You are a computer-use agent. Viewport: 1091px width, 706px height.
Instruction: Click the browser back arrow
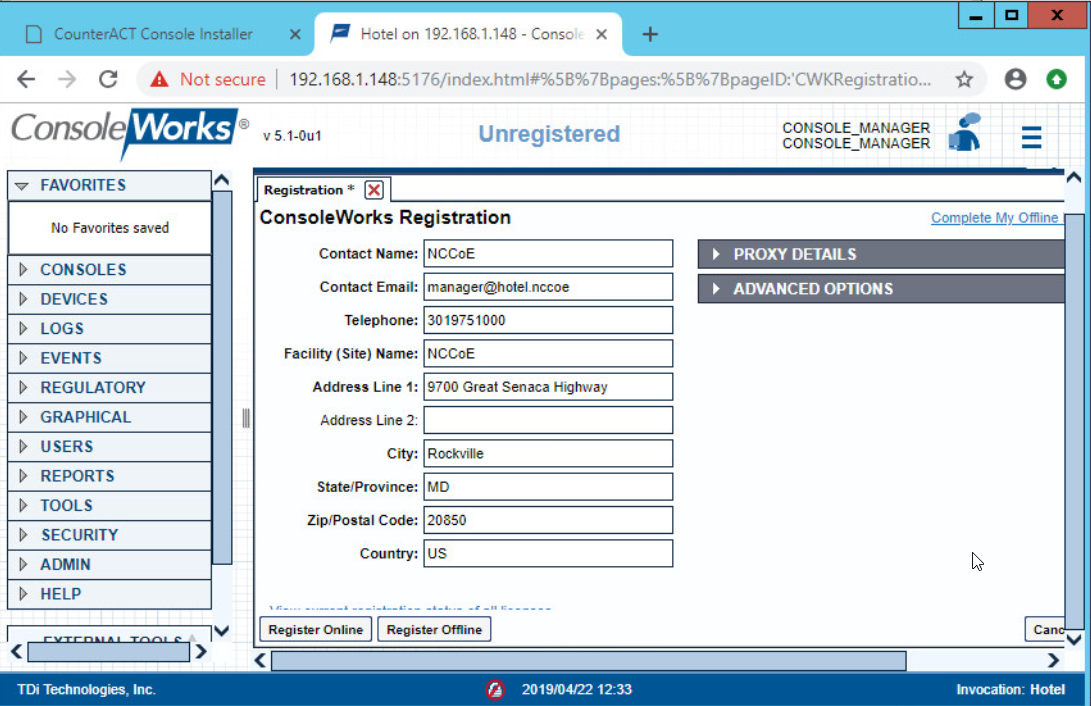pyautogui.click(x=26, y=79)
